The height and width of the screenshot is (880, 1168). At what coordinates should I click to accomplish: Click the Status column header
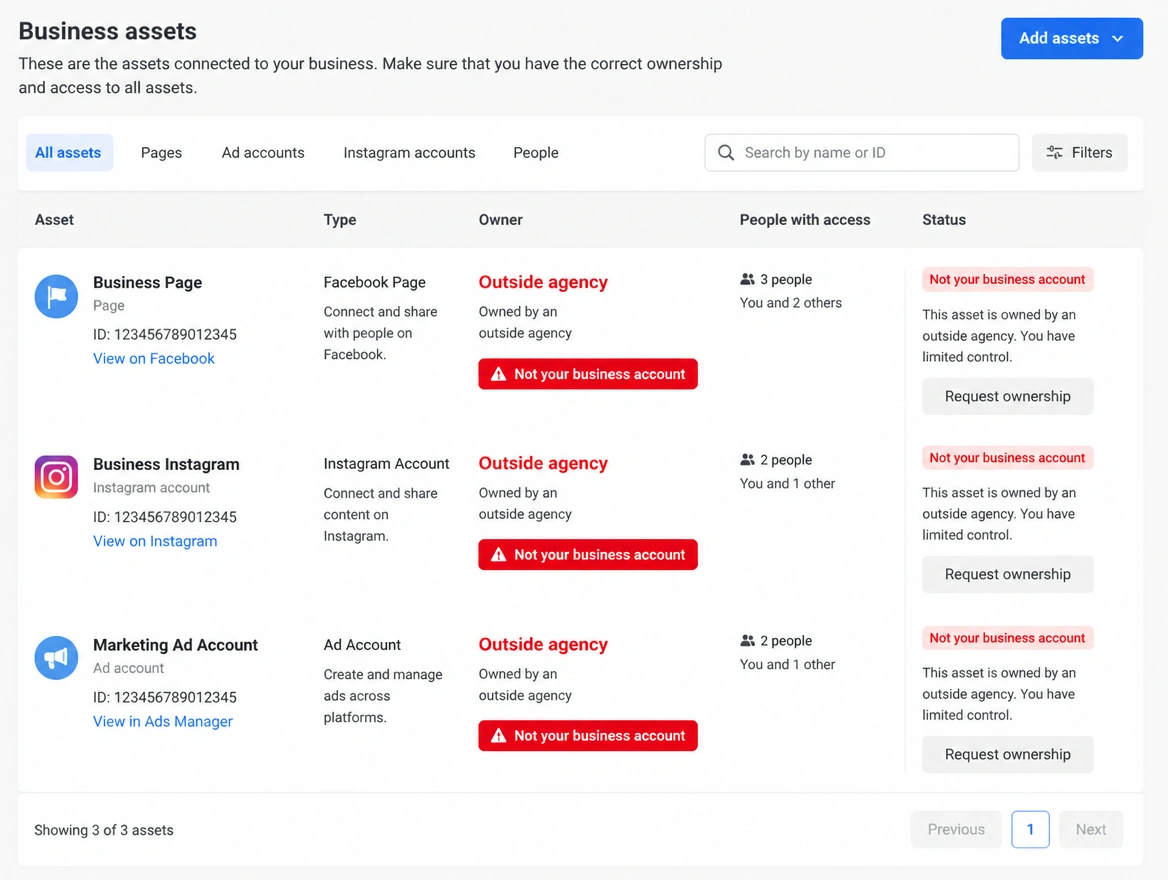coord(944,220)
